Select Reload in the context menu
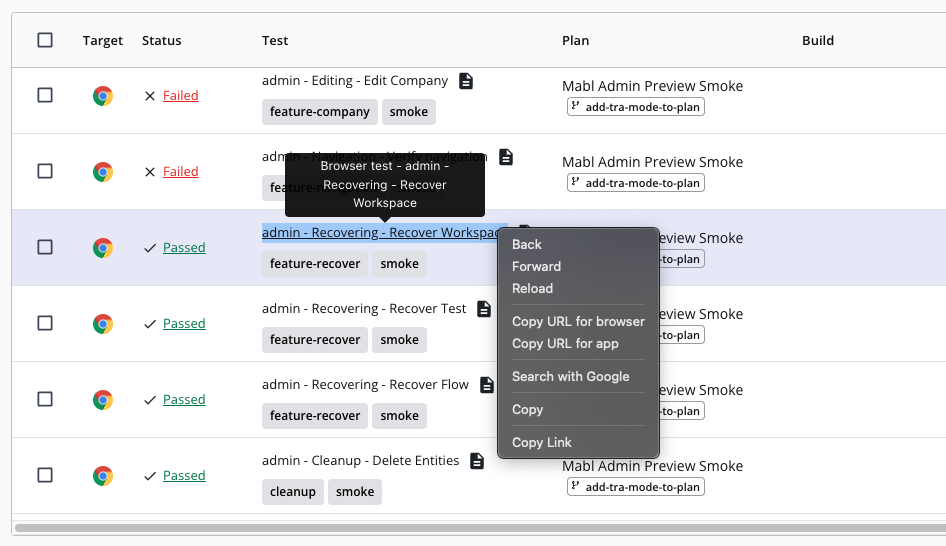Screen dimensions: 946x546 click(x=532, y=288)
